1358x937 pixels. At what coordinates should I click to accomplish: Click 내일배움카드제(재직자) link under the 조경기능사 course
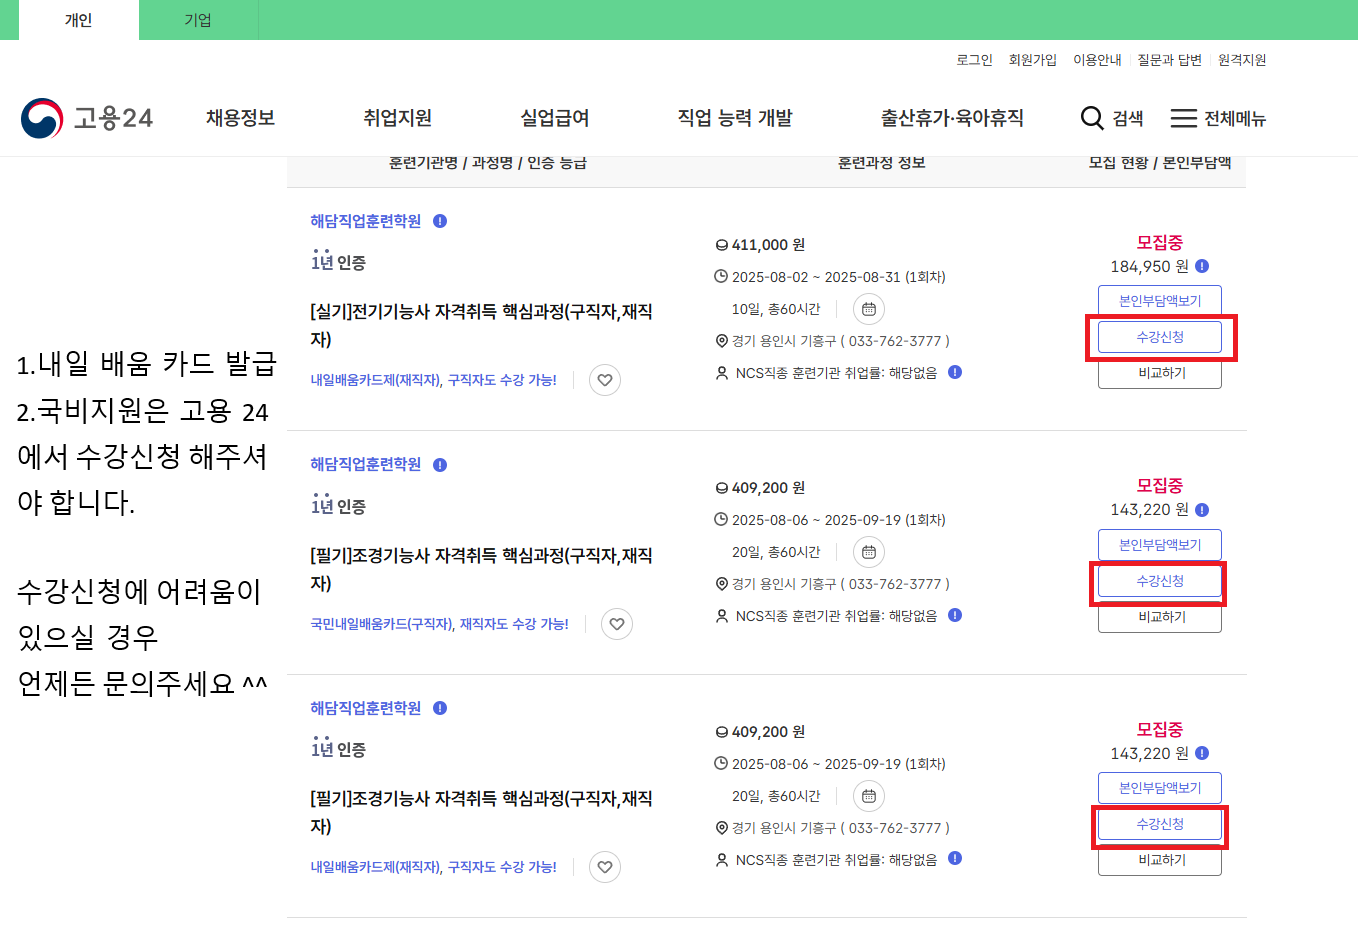pyautogui.click(x=433, y=867)
